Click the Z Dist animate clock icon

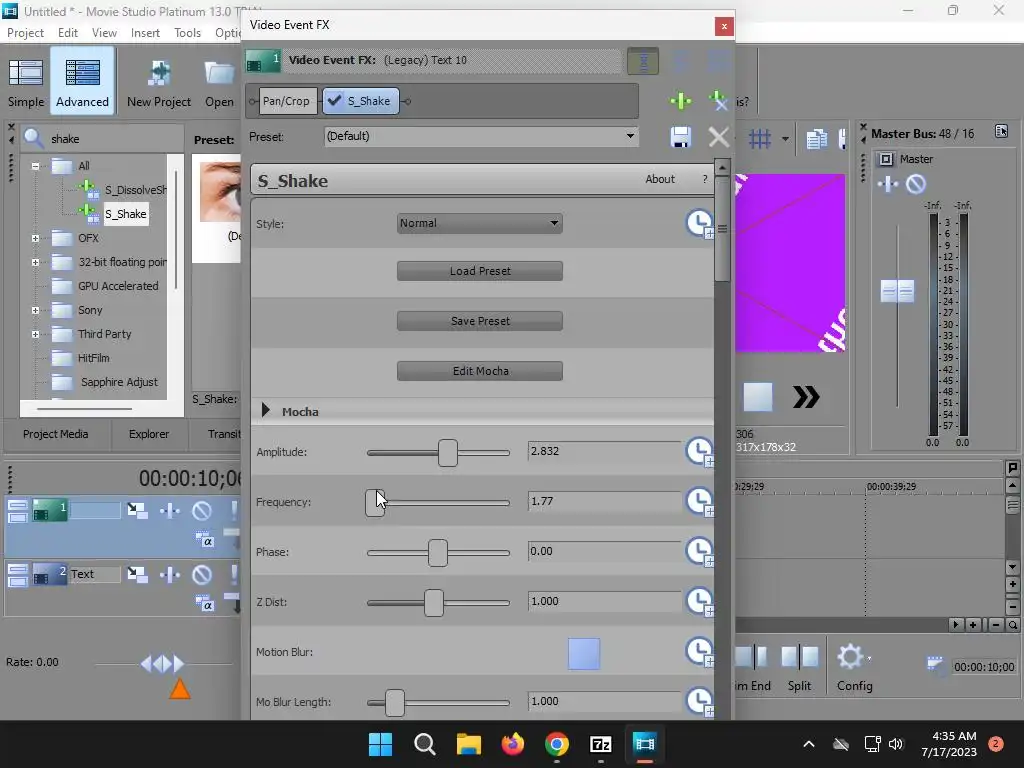699,601
